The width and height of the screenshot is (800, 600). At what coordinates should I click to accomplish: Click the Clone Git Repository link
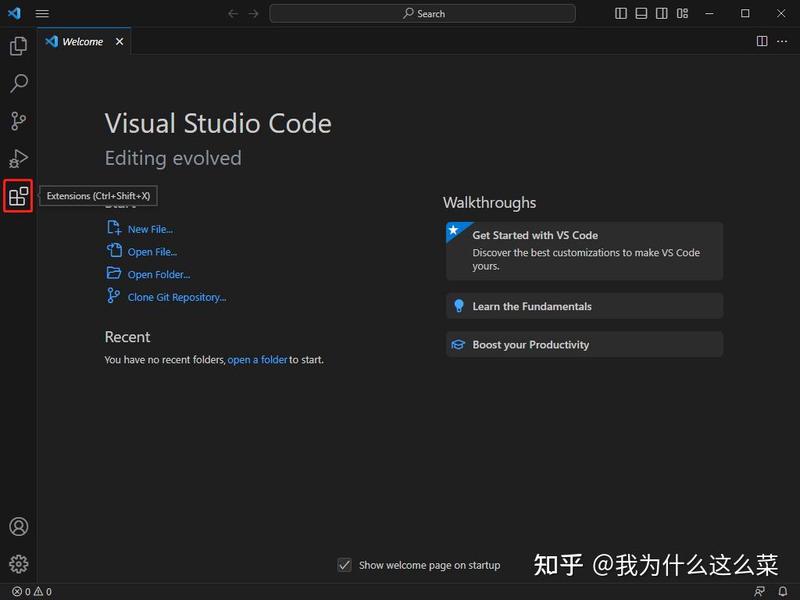point(177,297)
